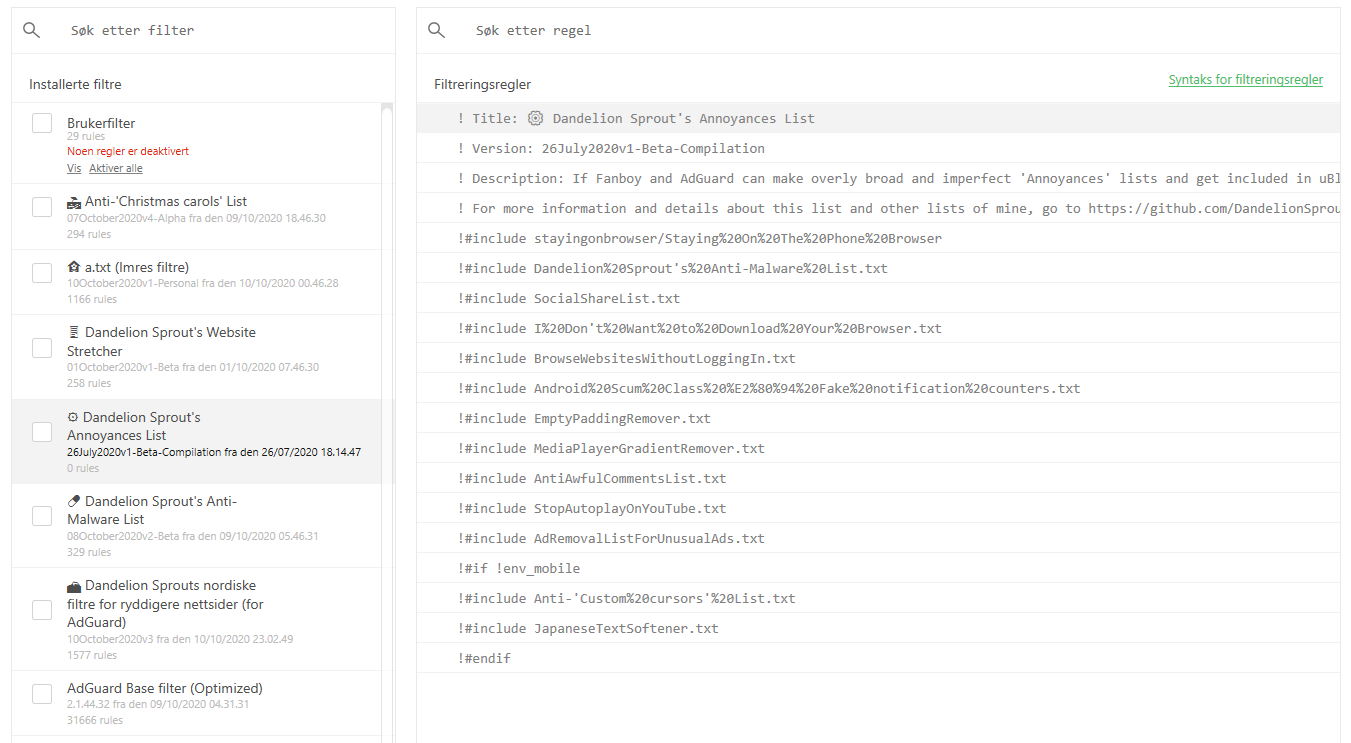Click the search icon in the filter panel
The height and width of the screenshot is (743, 1351).
click(x=31, y=29)
